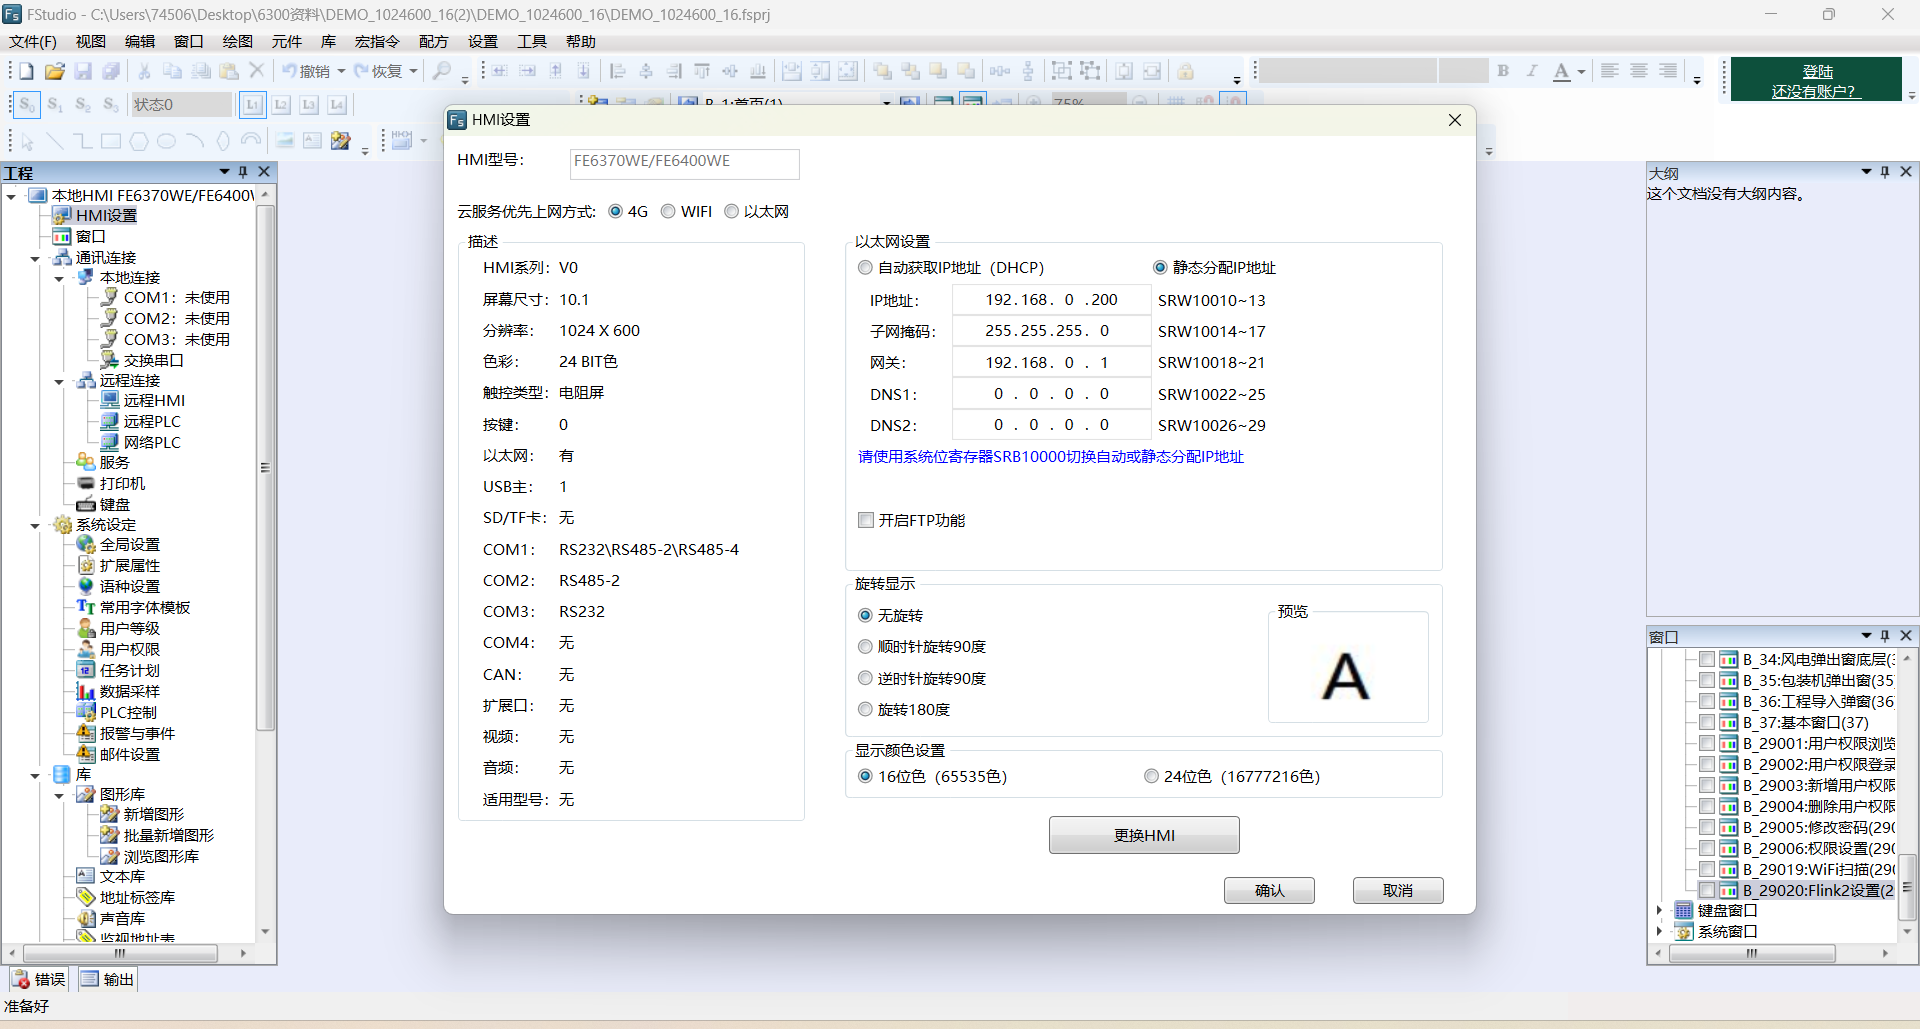Click the lock icon in toolbar
This screenshot has width=1920, height=1029.
pos(1185,71)
